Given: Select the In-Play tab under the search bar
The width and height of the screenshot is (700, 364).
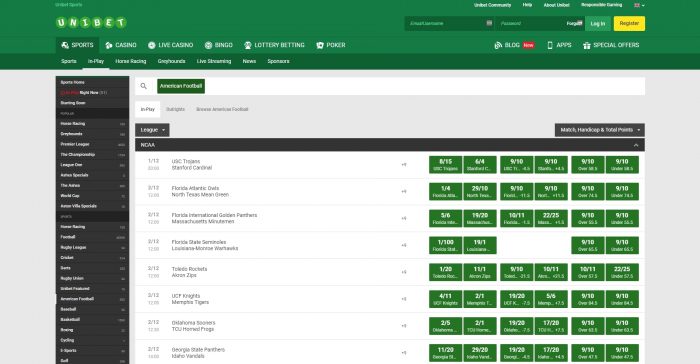Looking at the screenshot, I should [148, 109].
